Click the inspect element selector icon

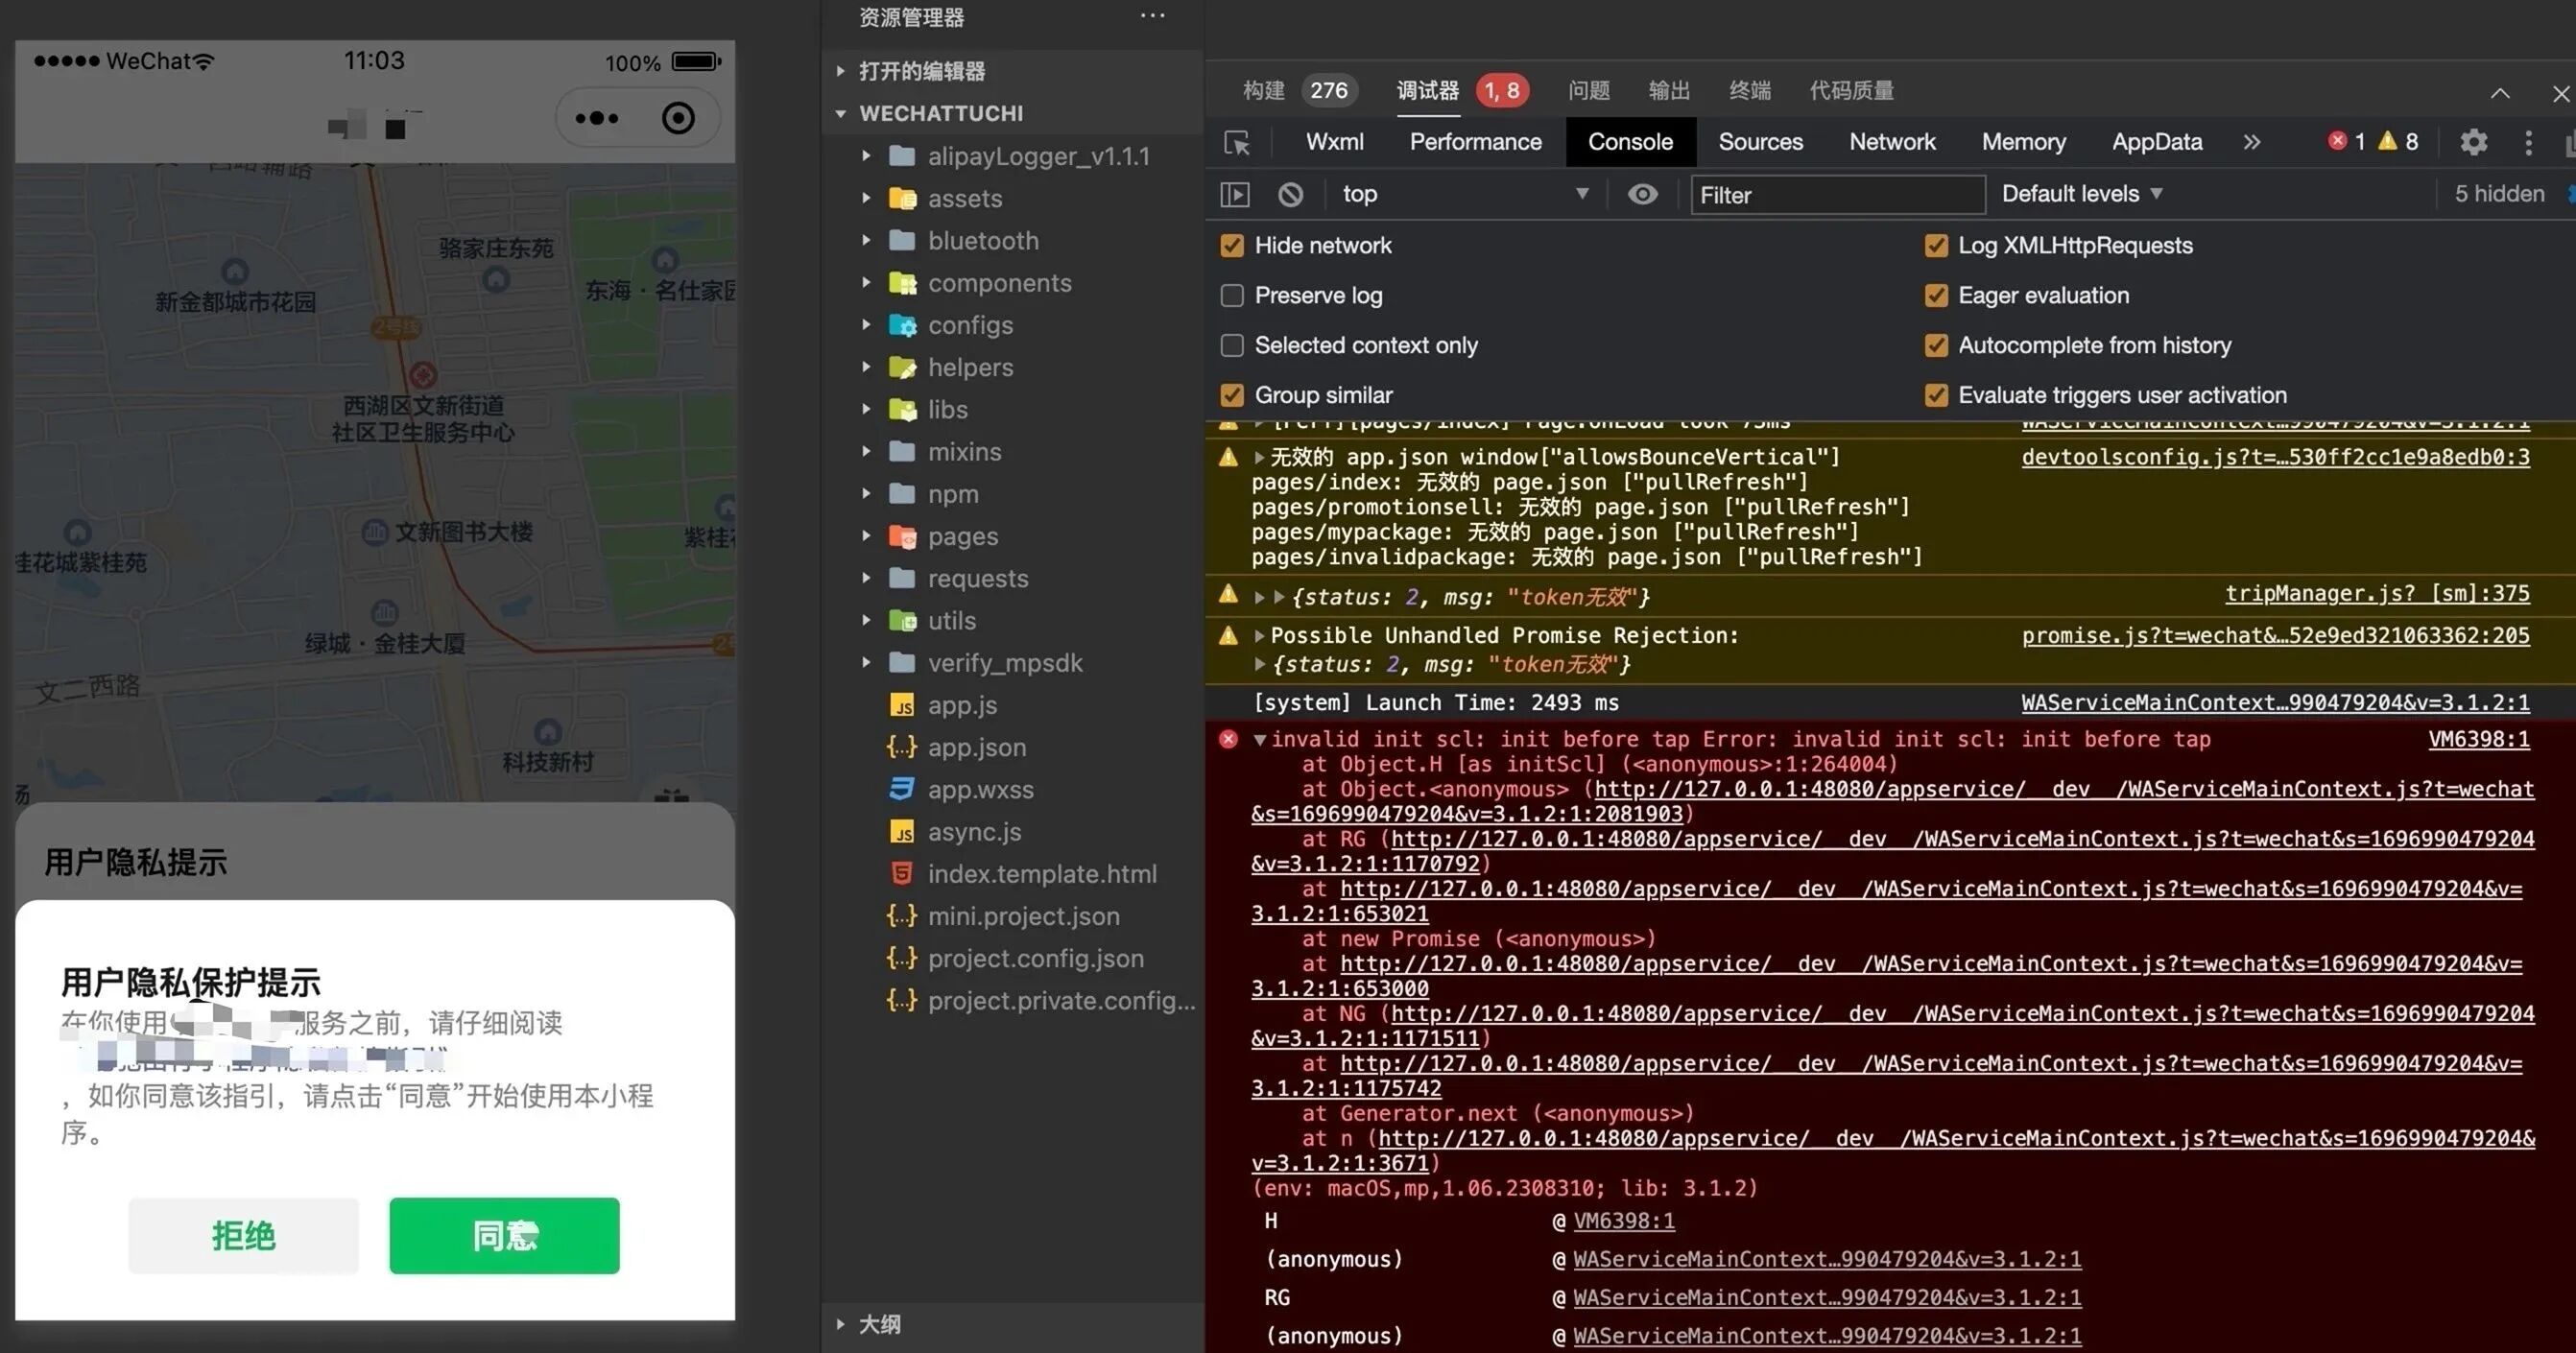pos(1237,142)
